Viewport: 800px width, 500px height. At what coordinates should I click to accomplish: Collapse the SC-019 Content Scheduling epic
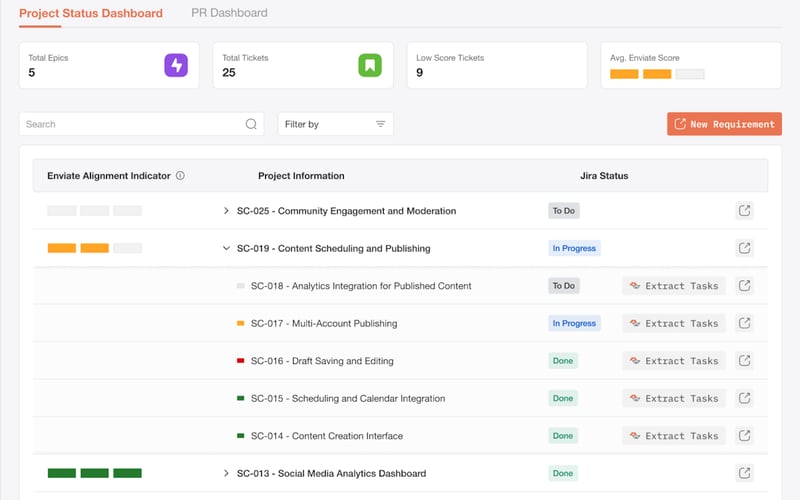[226, 248]
